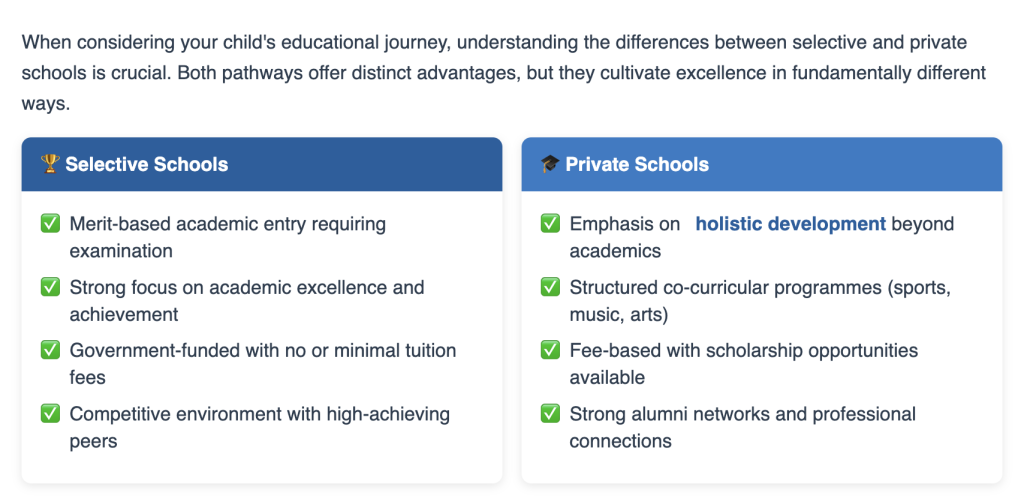Click the green check beside Fee-based with scholarship
The width and height of the screenshot is (1024, 499).
pyautogui.click(x=551, y=350)
